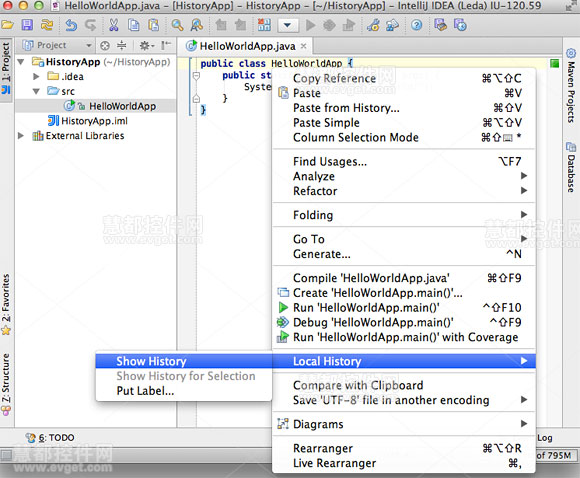Viewport: 580px width, 478px height.
Task: Click the Redo arrow icon
Action: coord(90,25)
